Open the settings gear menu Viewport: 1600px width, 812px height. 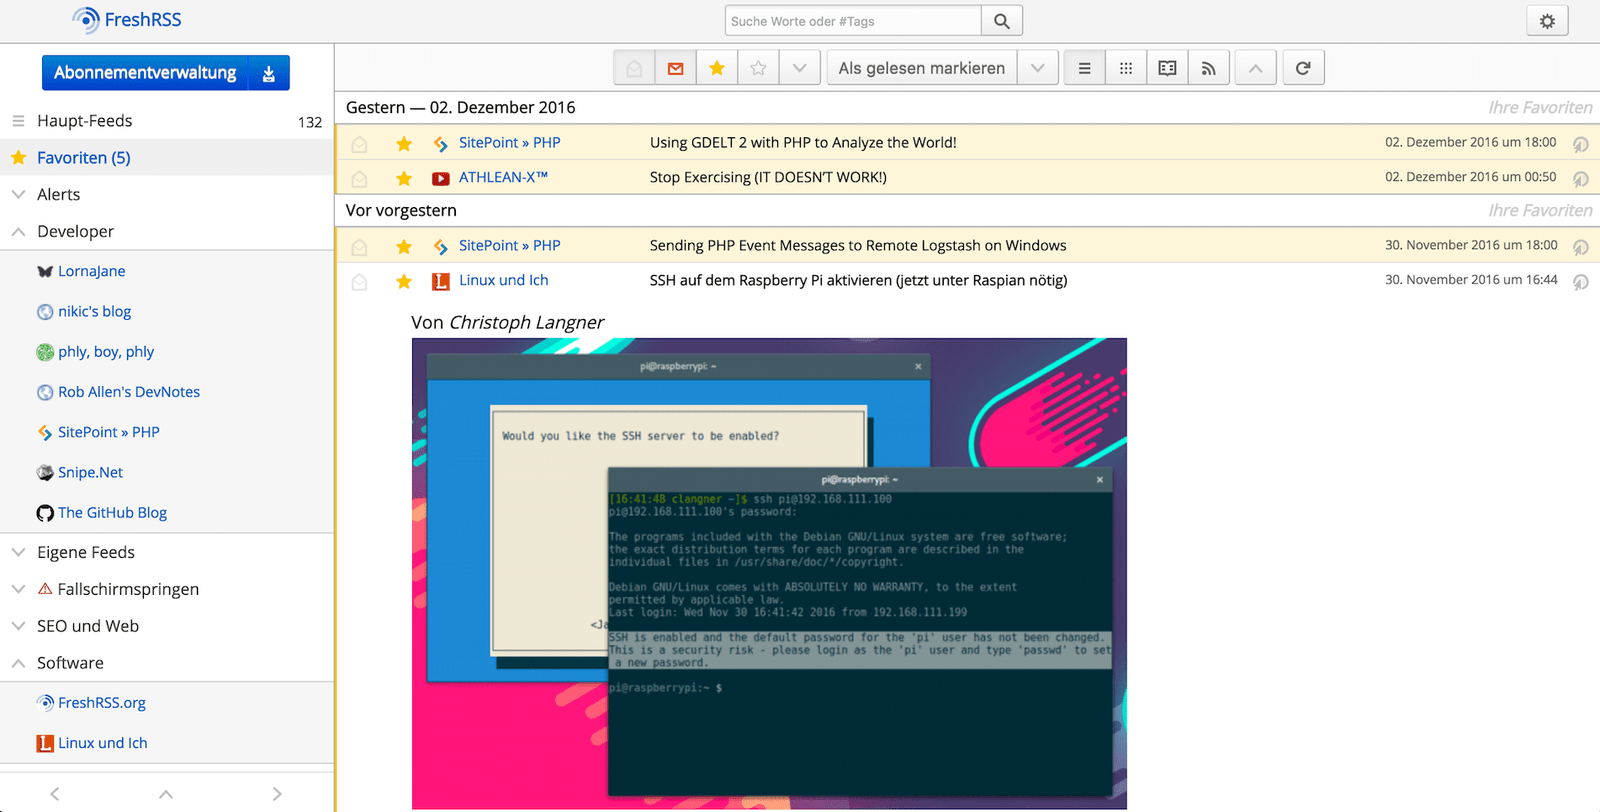coord(1547,21)
